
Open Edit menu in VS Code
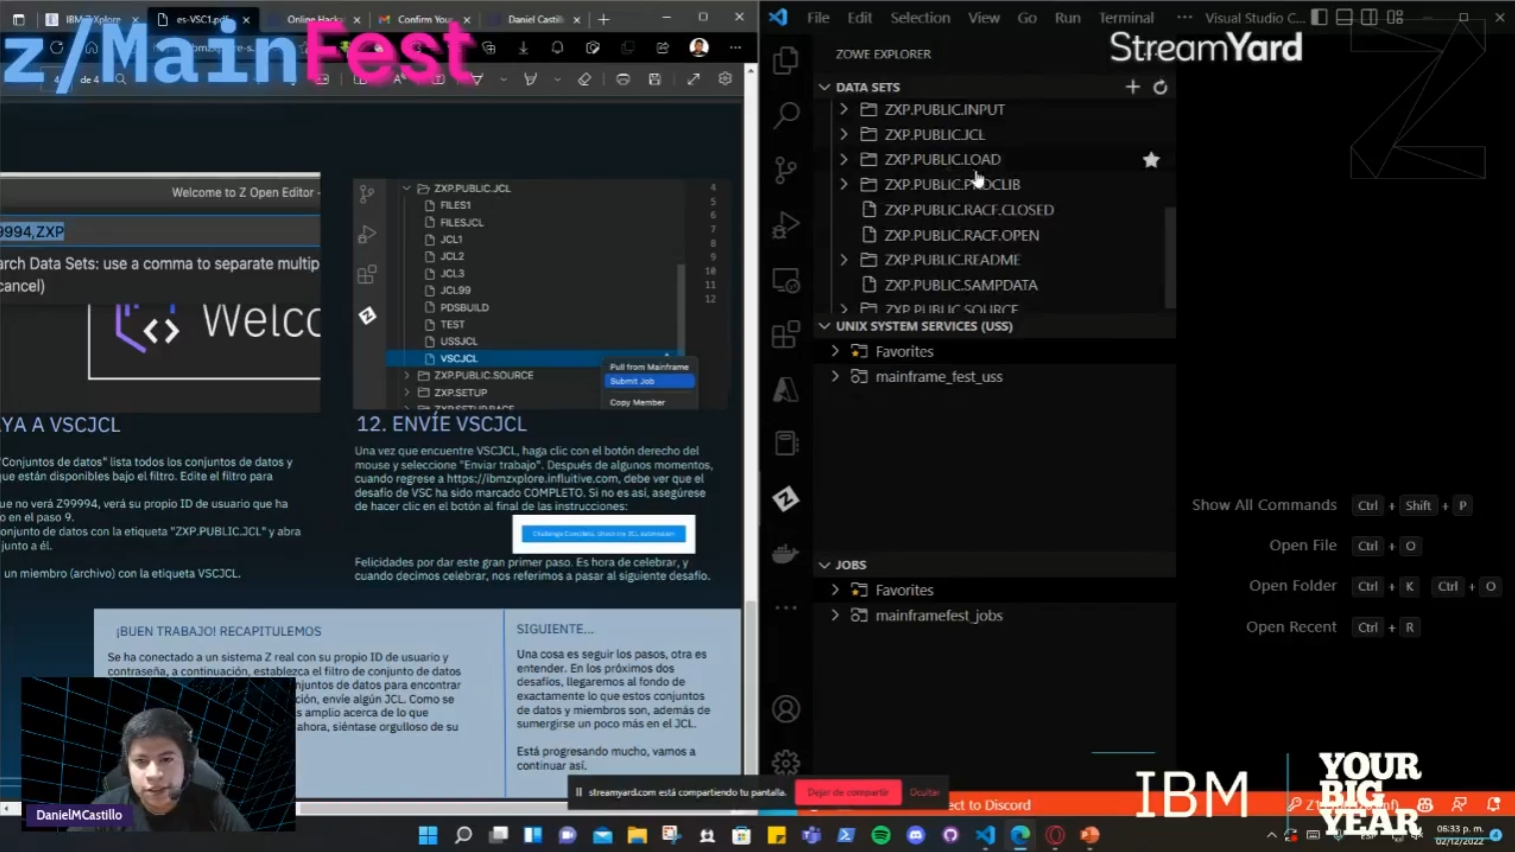point(859,17)
